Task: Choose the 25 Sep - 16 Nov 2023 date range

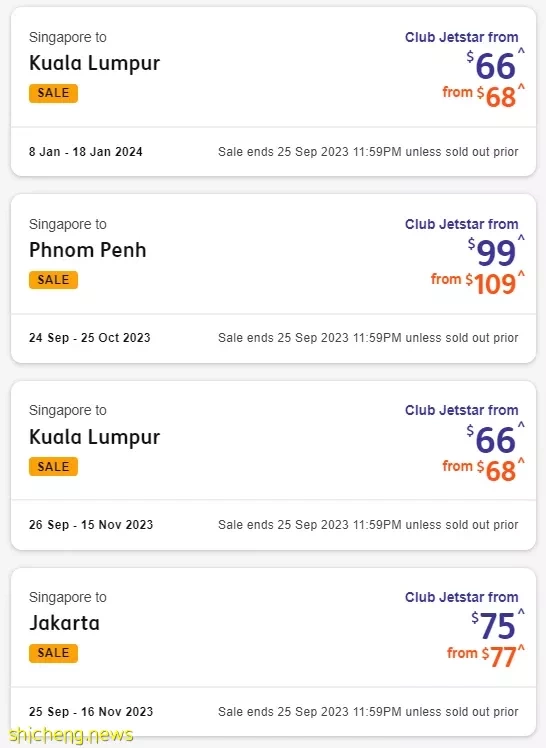Action: coord(91,712)
